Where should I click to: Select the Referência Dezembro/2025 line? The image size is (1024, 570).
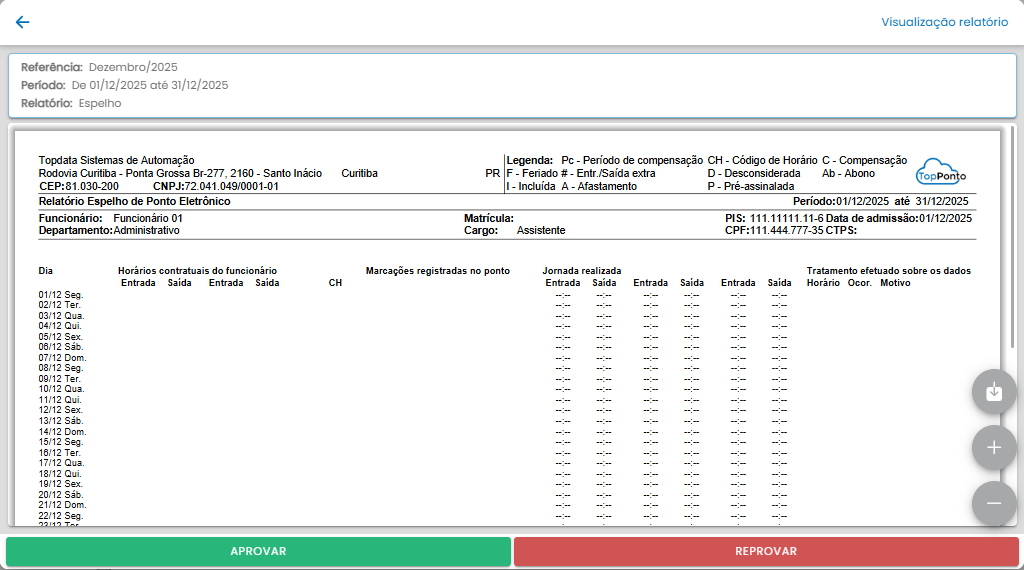[x=99, y=67]
